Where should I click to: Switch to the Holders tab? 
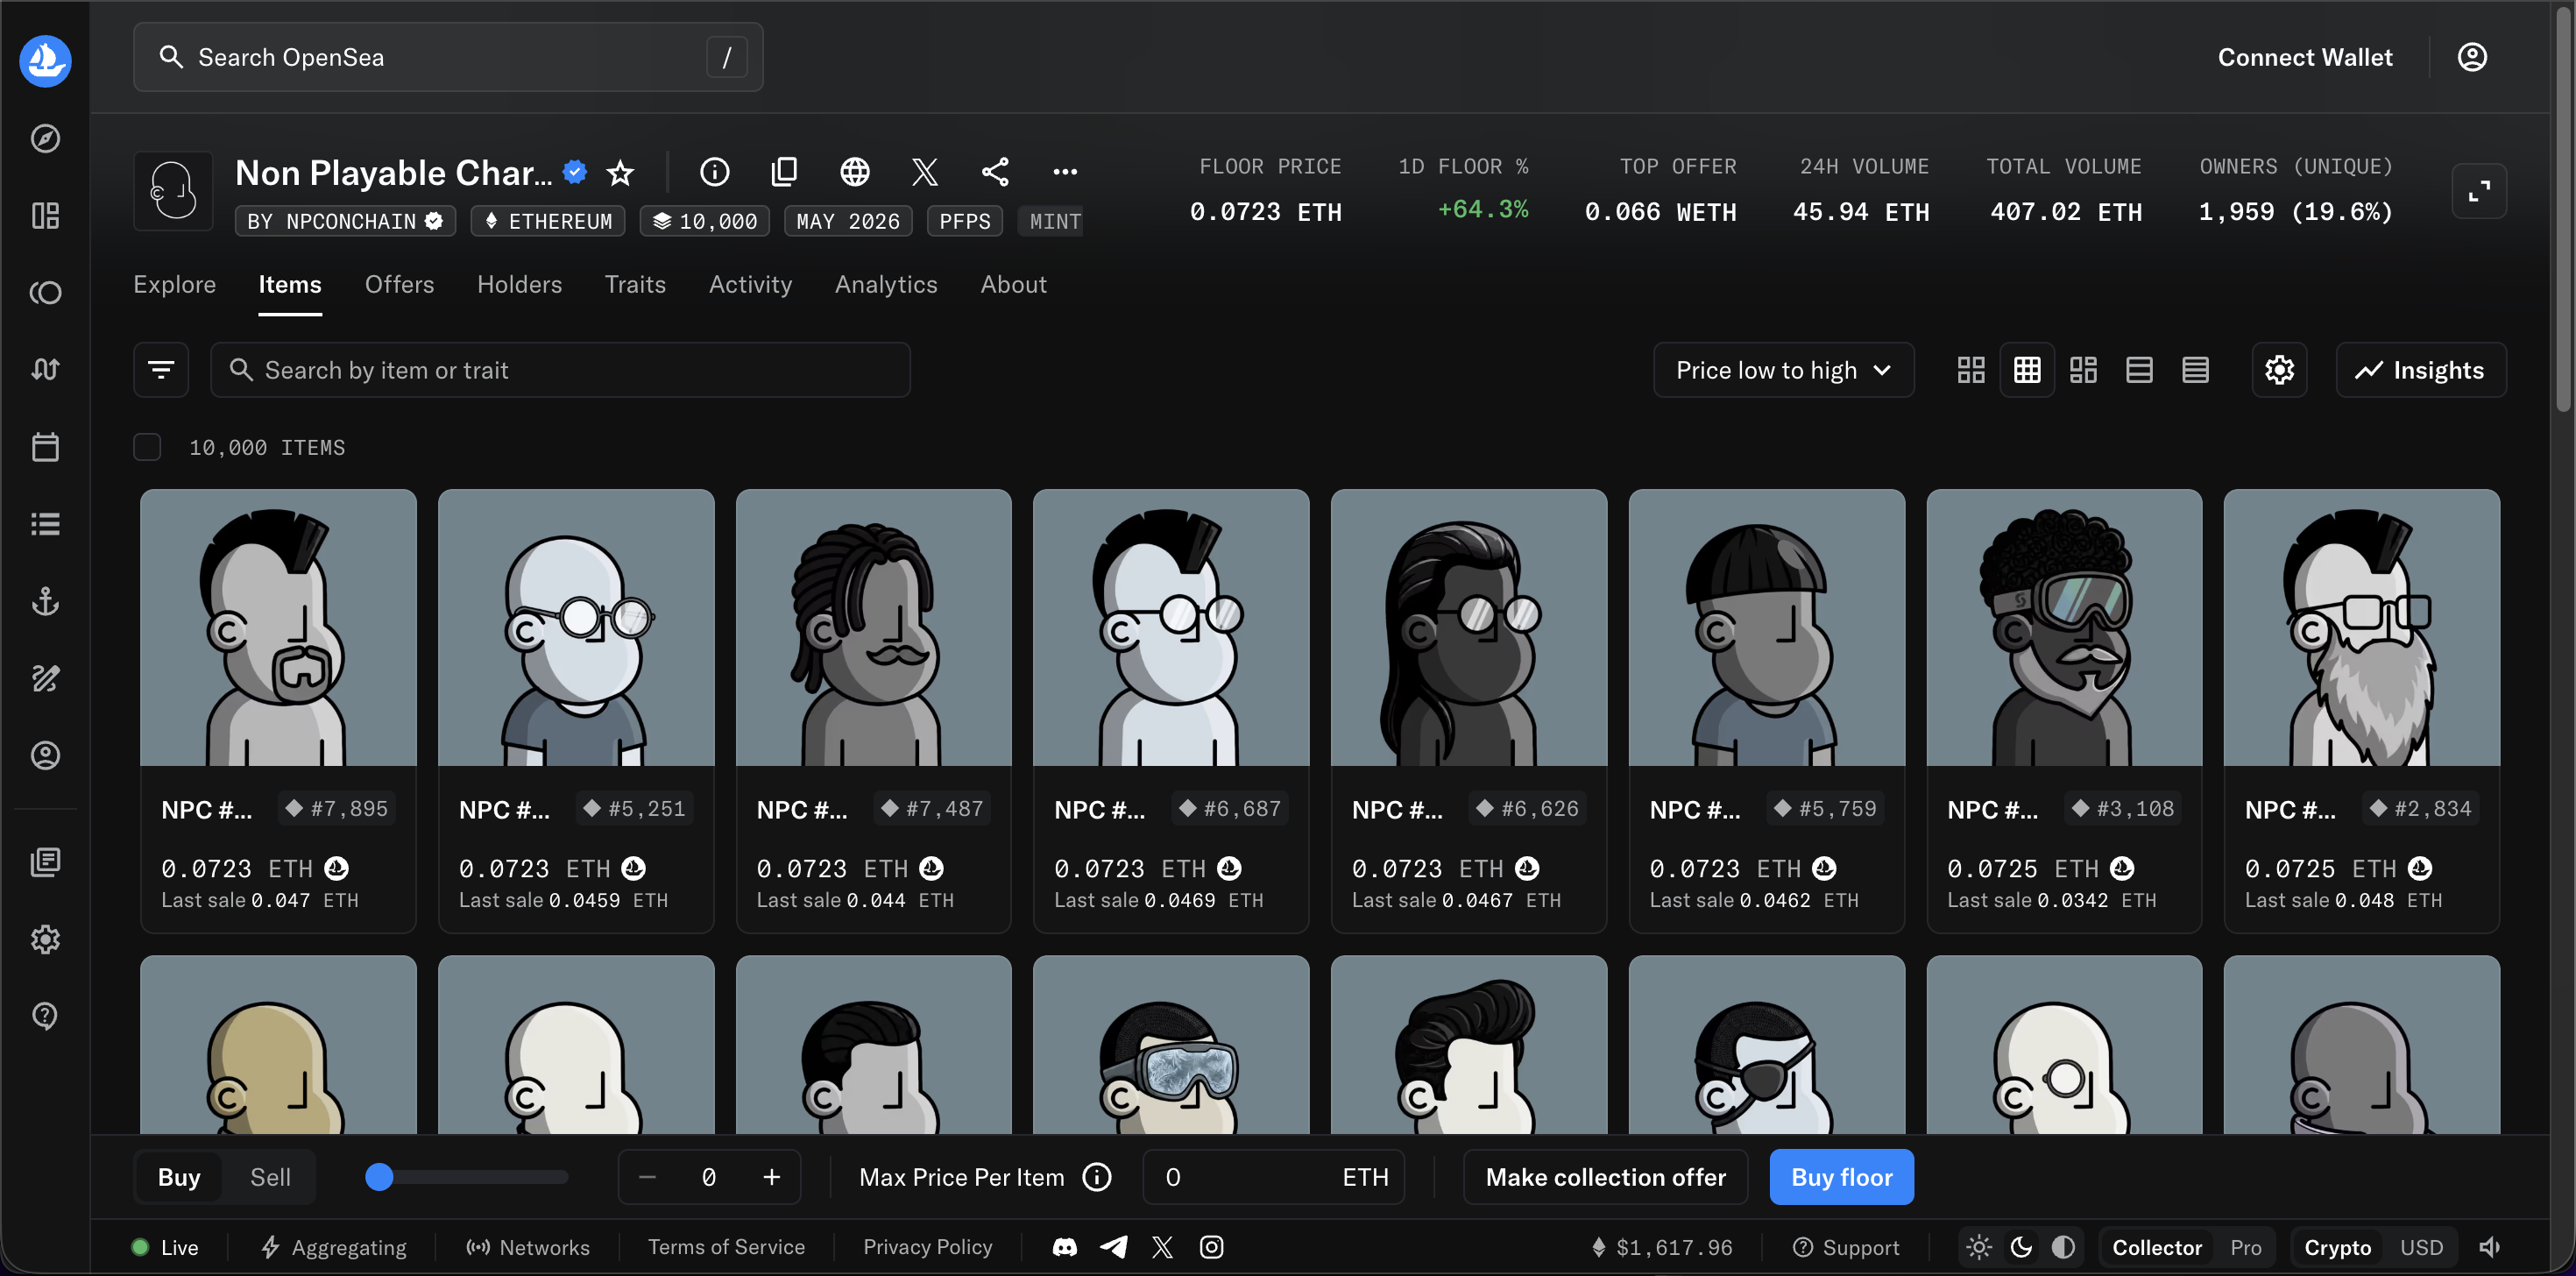click(519, 284)
